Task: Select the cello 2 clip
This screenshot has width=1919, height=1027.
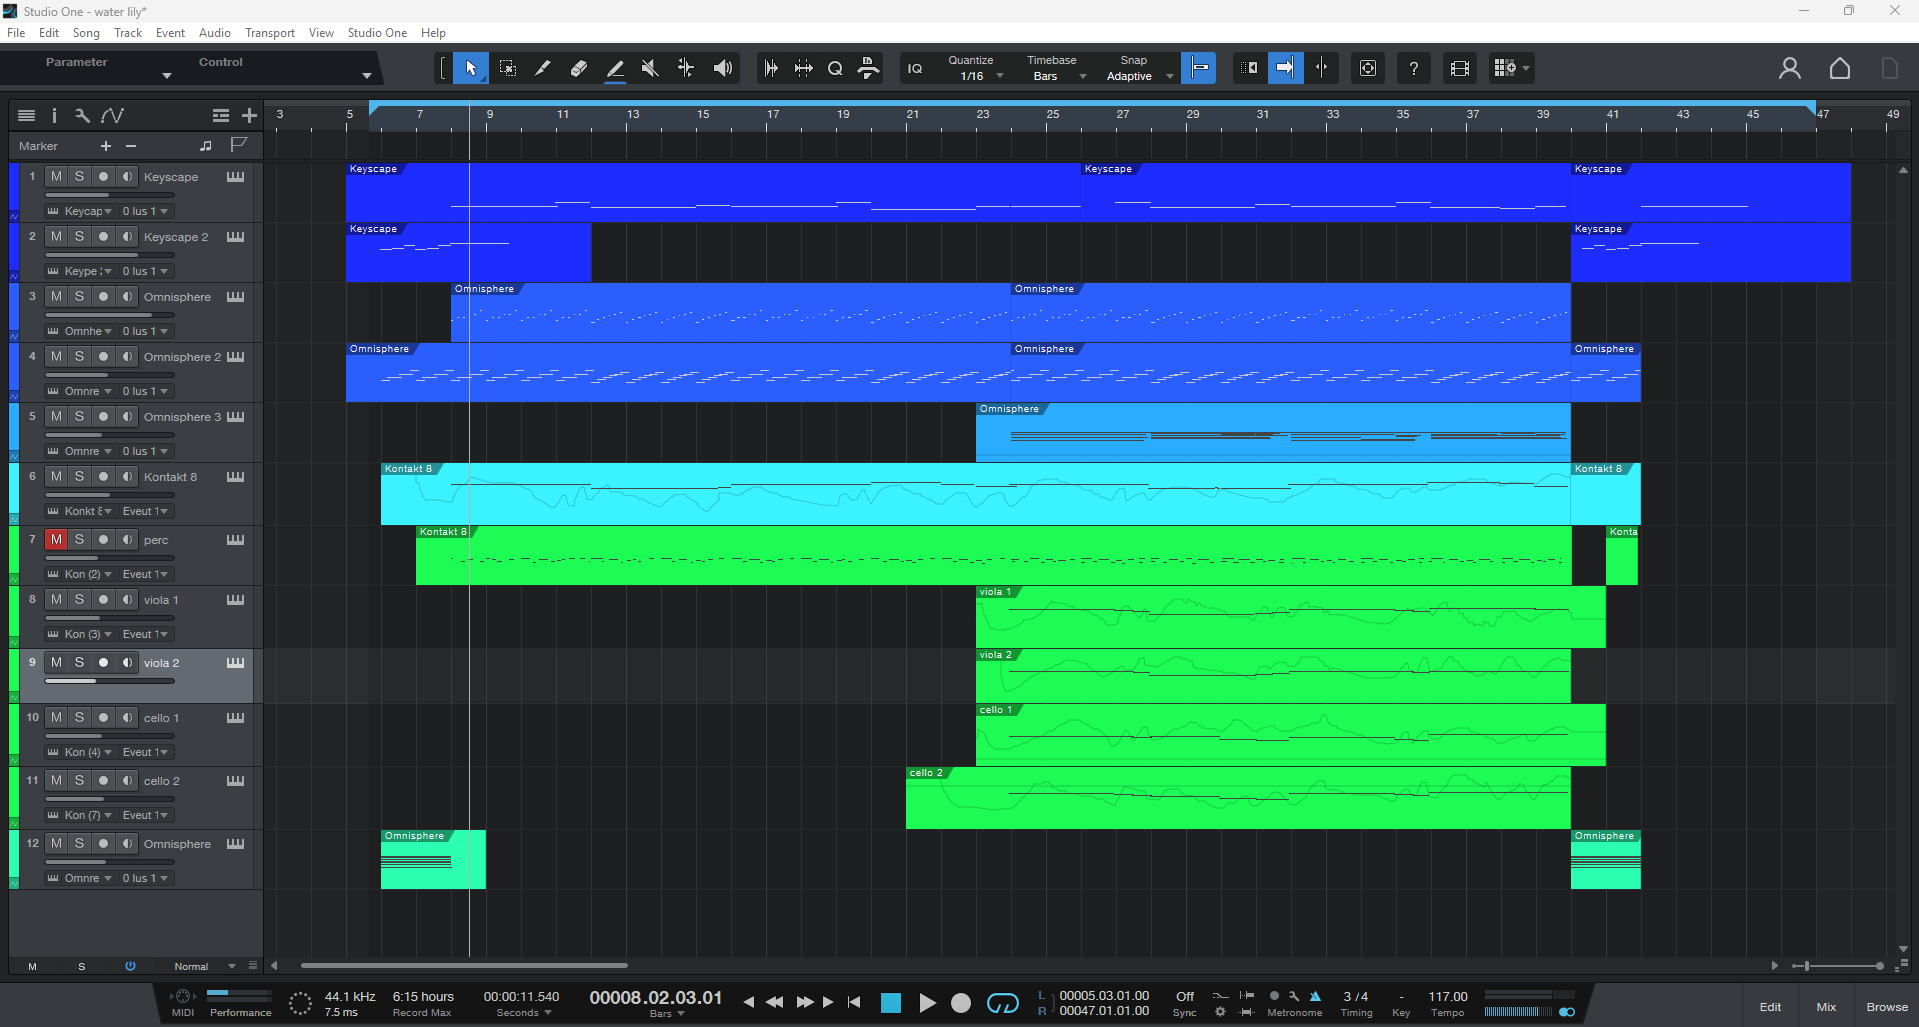Action: pos(1238,798)
